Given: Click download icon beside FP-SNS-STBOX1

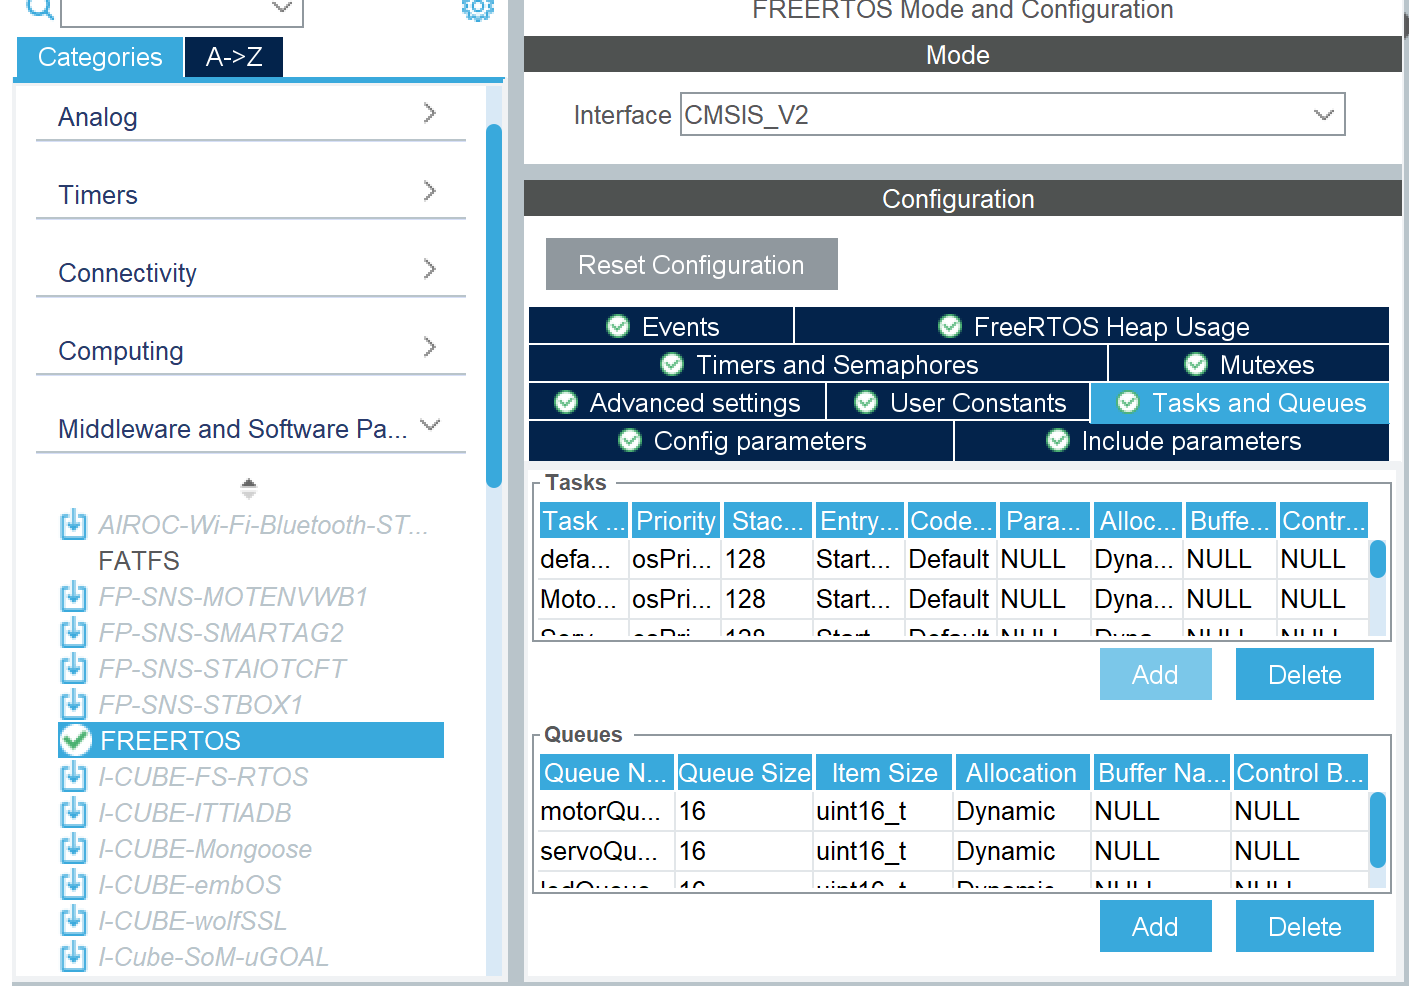Looking at the screenshot, I should click(x=73, y=705).
